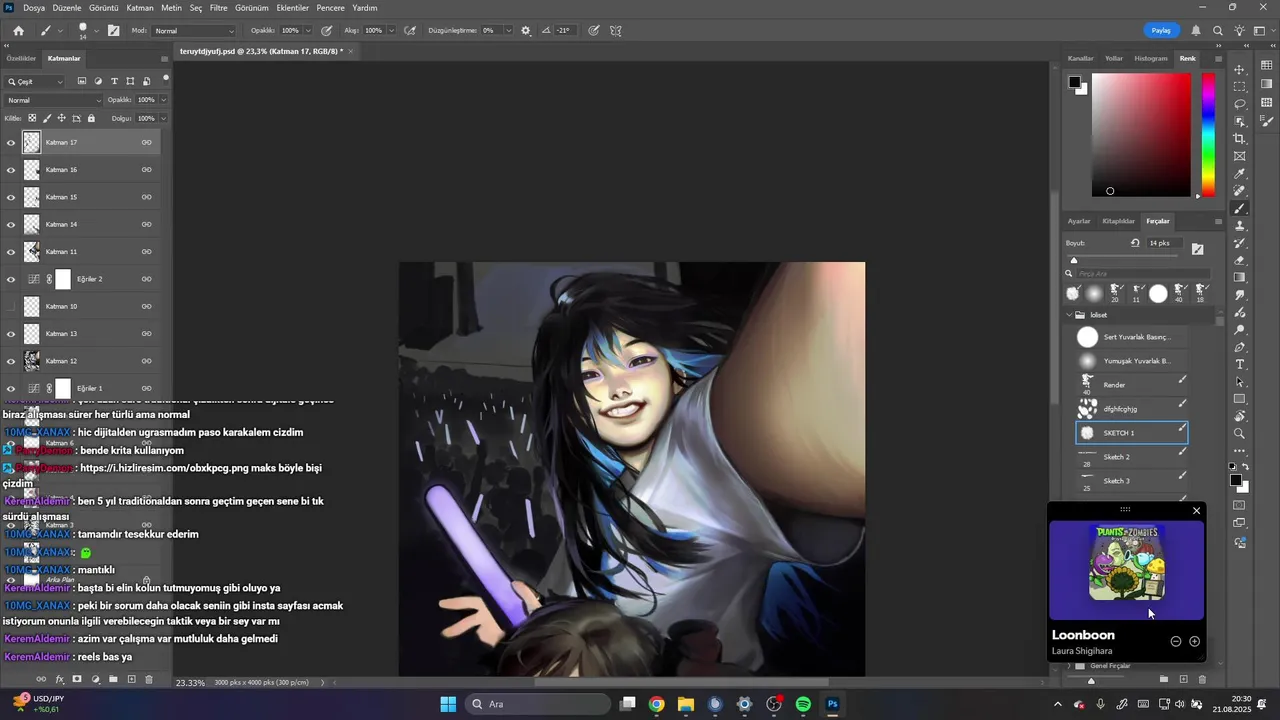This screenshot has width=1280, height=720.
Task: Add layer mask at Layers panel bottom
Action: tap(77, 679)
